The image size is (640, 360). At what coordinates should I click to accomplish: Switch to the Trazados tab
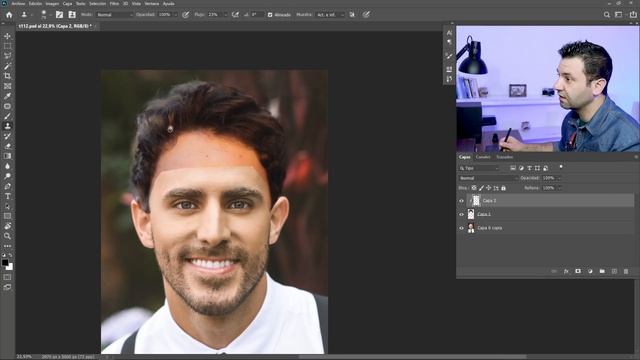click(504, 157)
